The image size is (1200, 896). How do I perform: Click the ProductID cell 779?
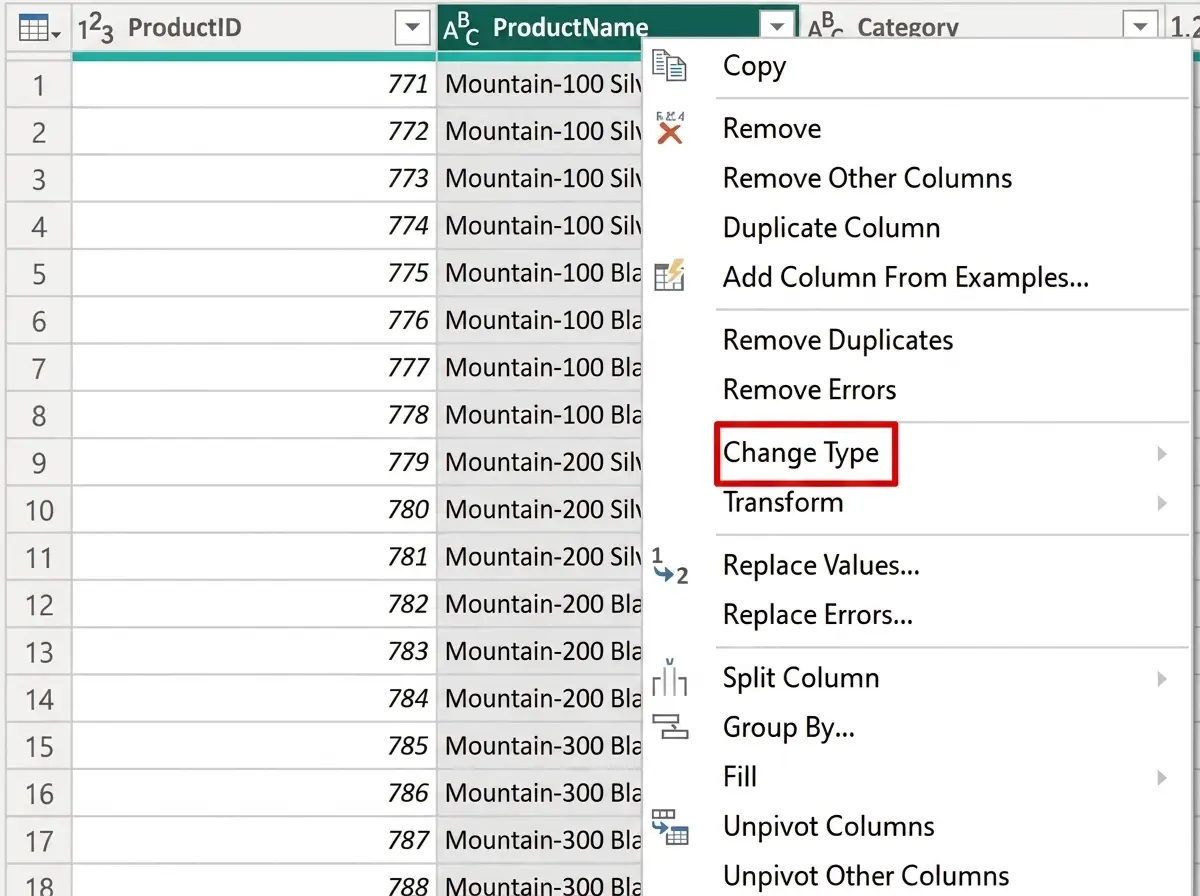click(254, 463)
